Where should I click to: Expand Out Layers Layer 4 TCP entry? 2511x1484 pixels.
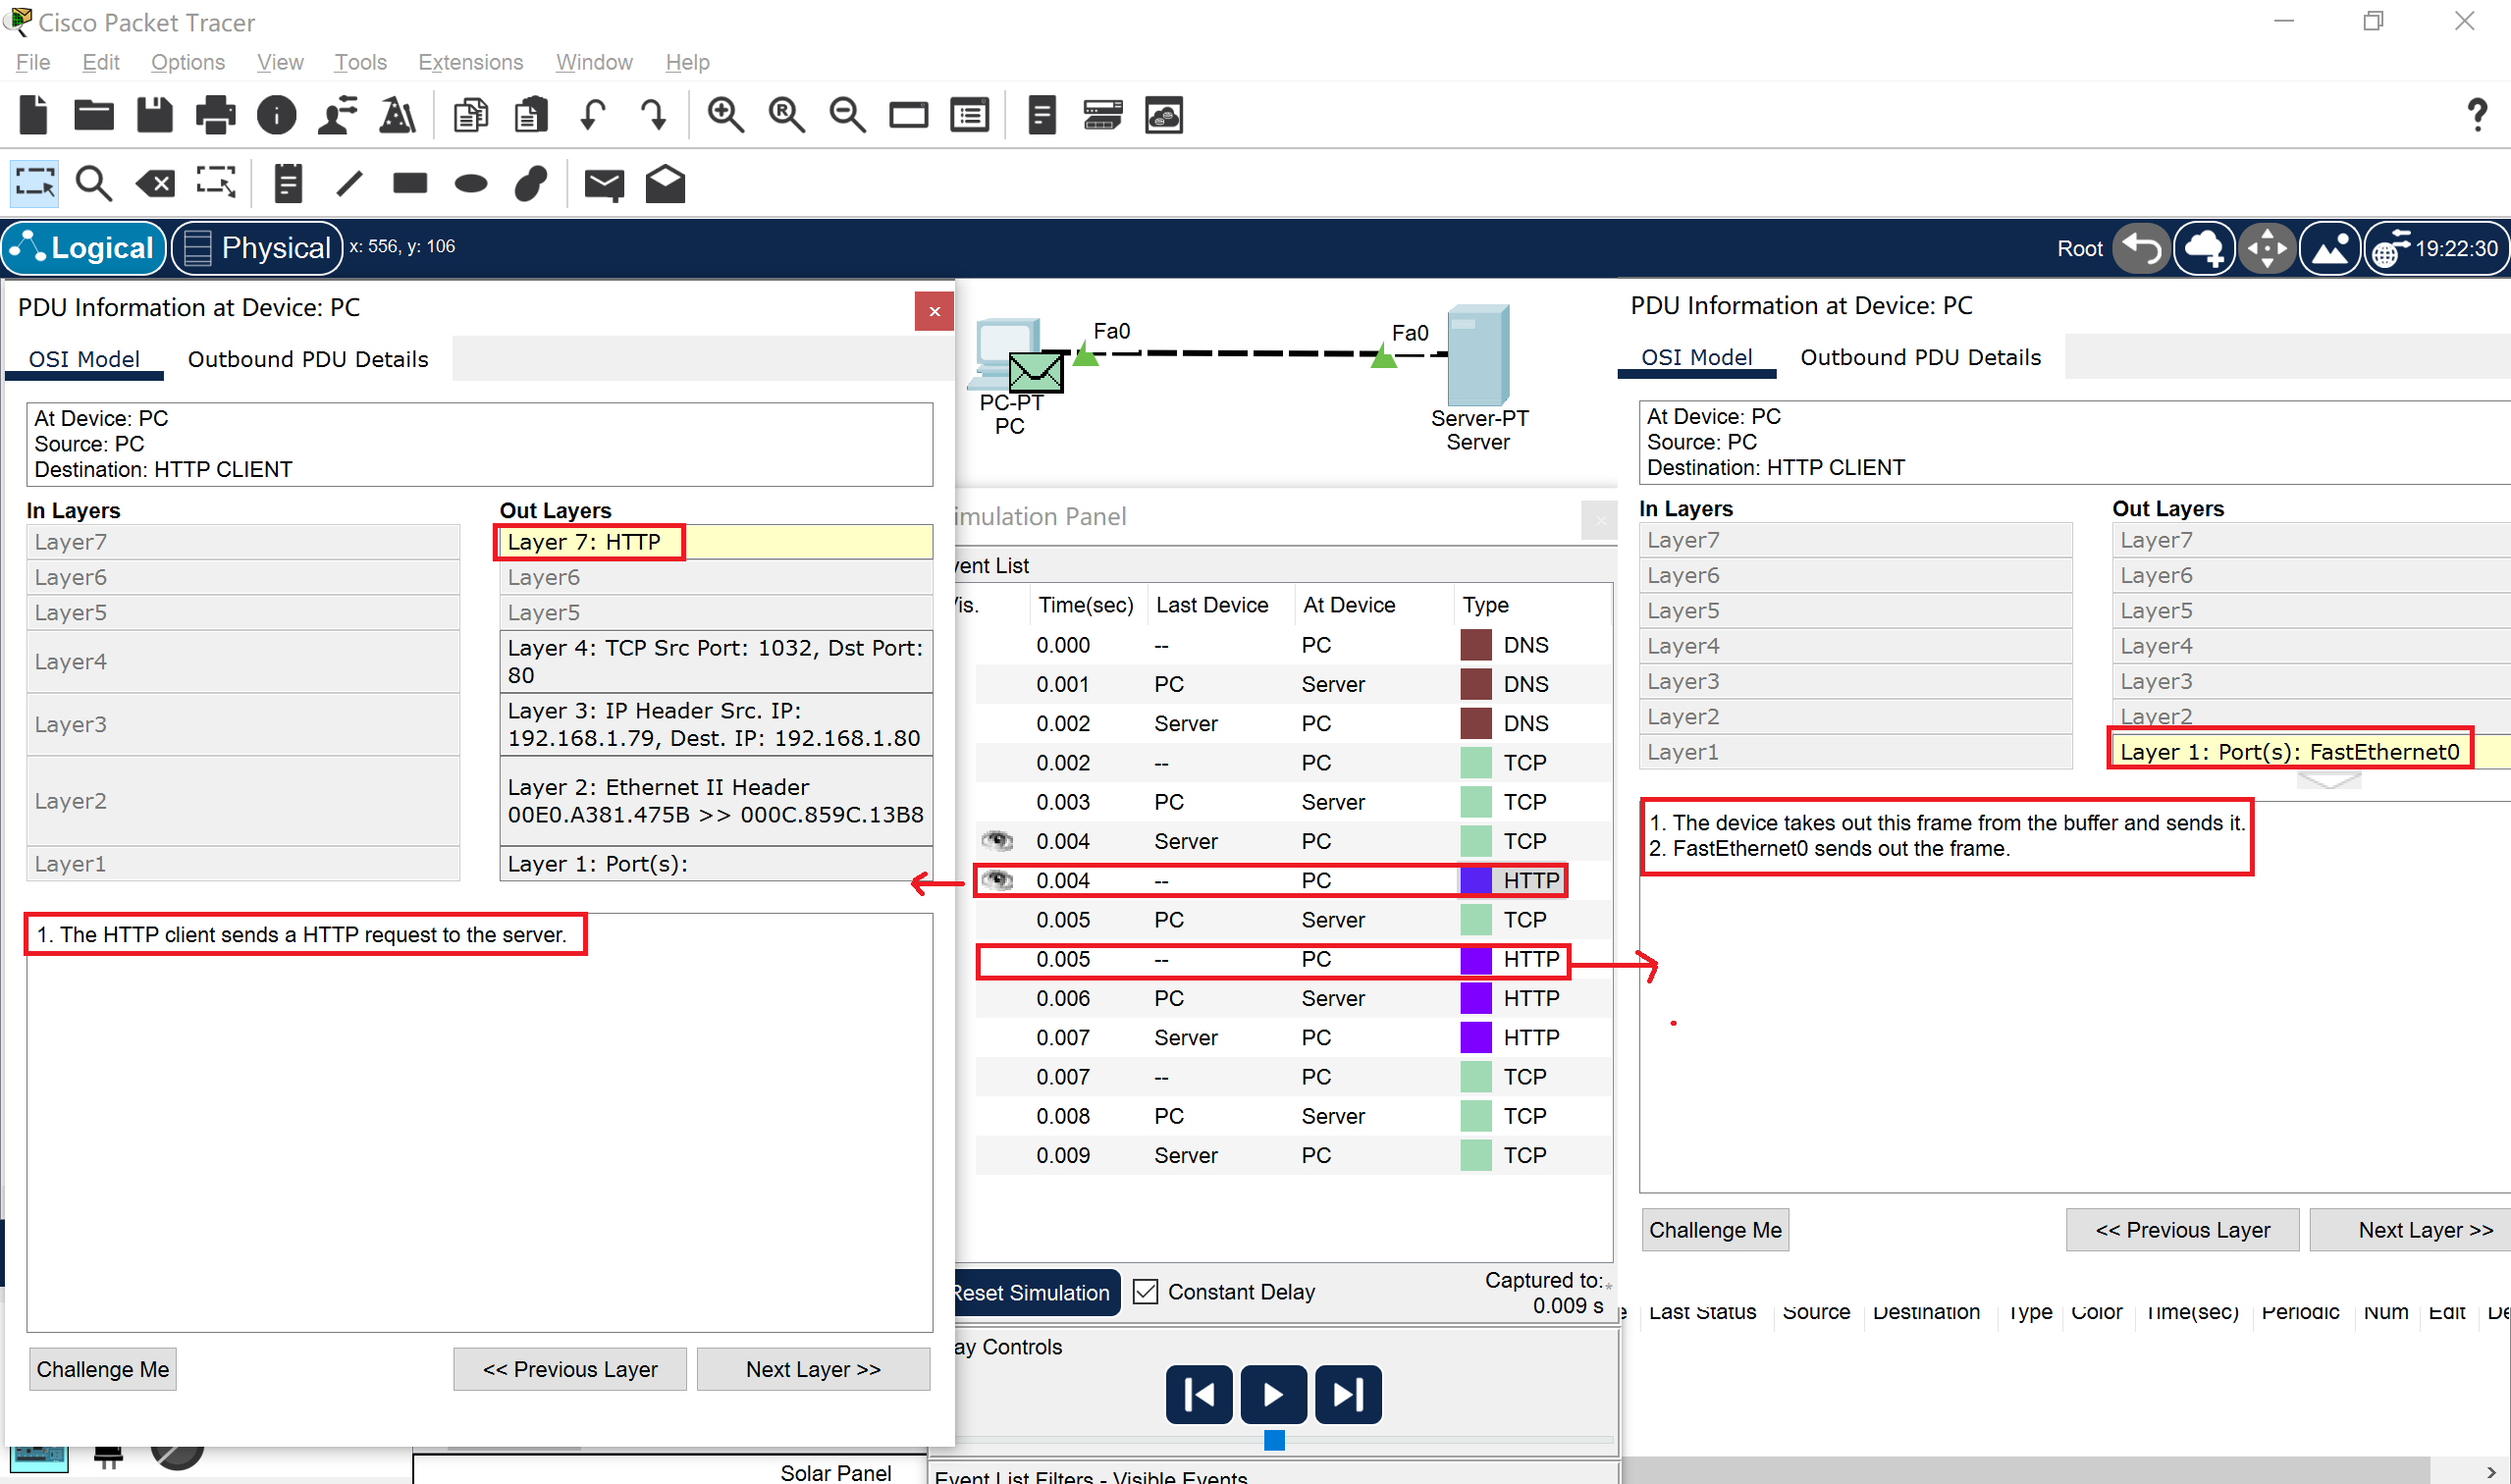(714, 661)
